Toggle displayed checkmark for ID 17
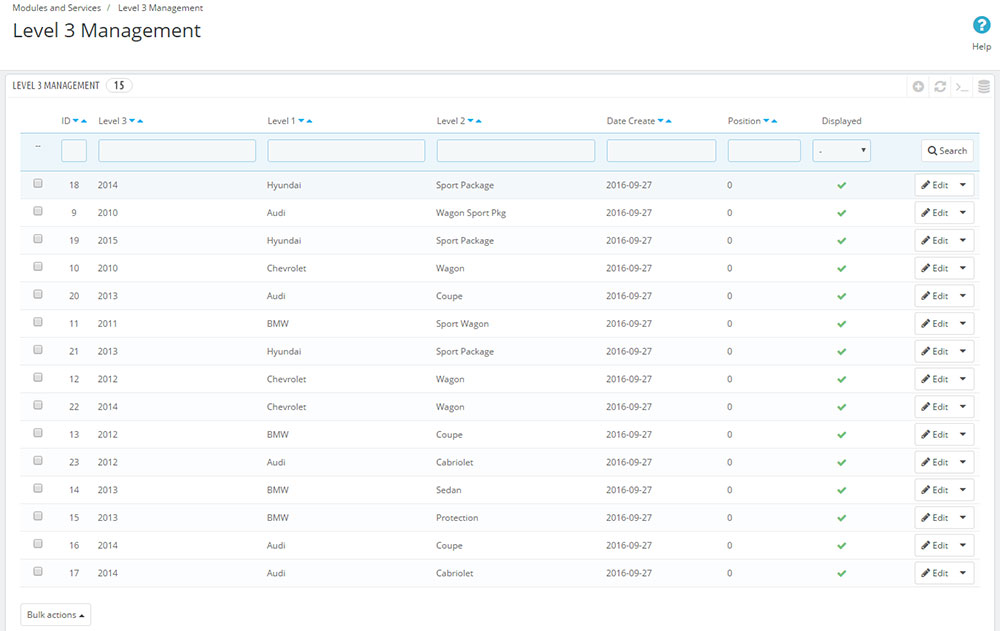The height and width of the screenshot is (631, 1000). pyautogui.click(x=841, y=574)
